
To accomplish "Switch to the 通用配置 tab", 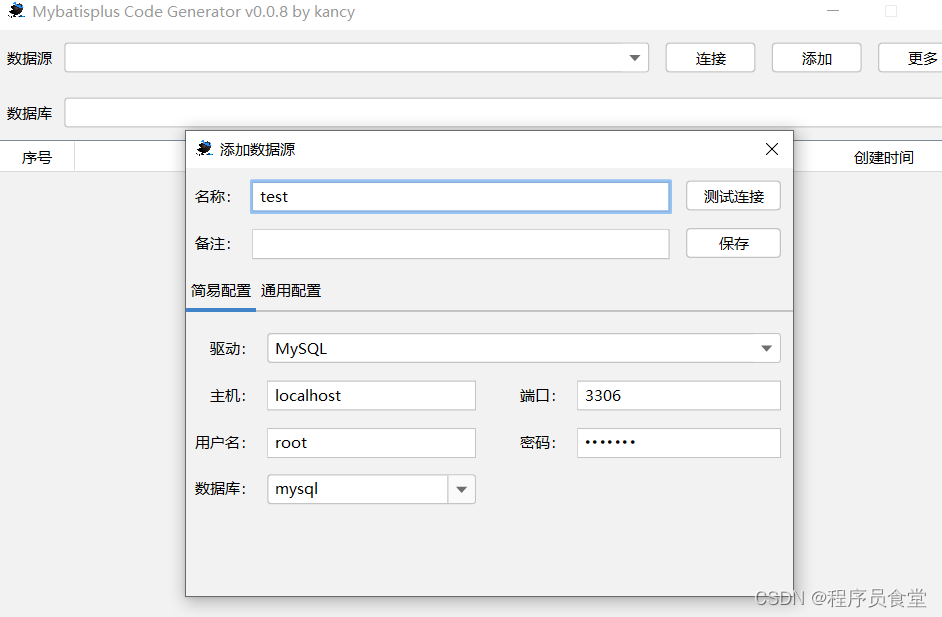I will (x=291, y=291).
